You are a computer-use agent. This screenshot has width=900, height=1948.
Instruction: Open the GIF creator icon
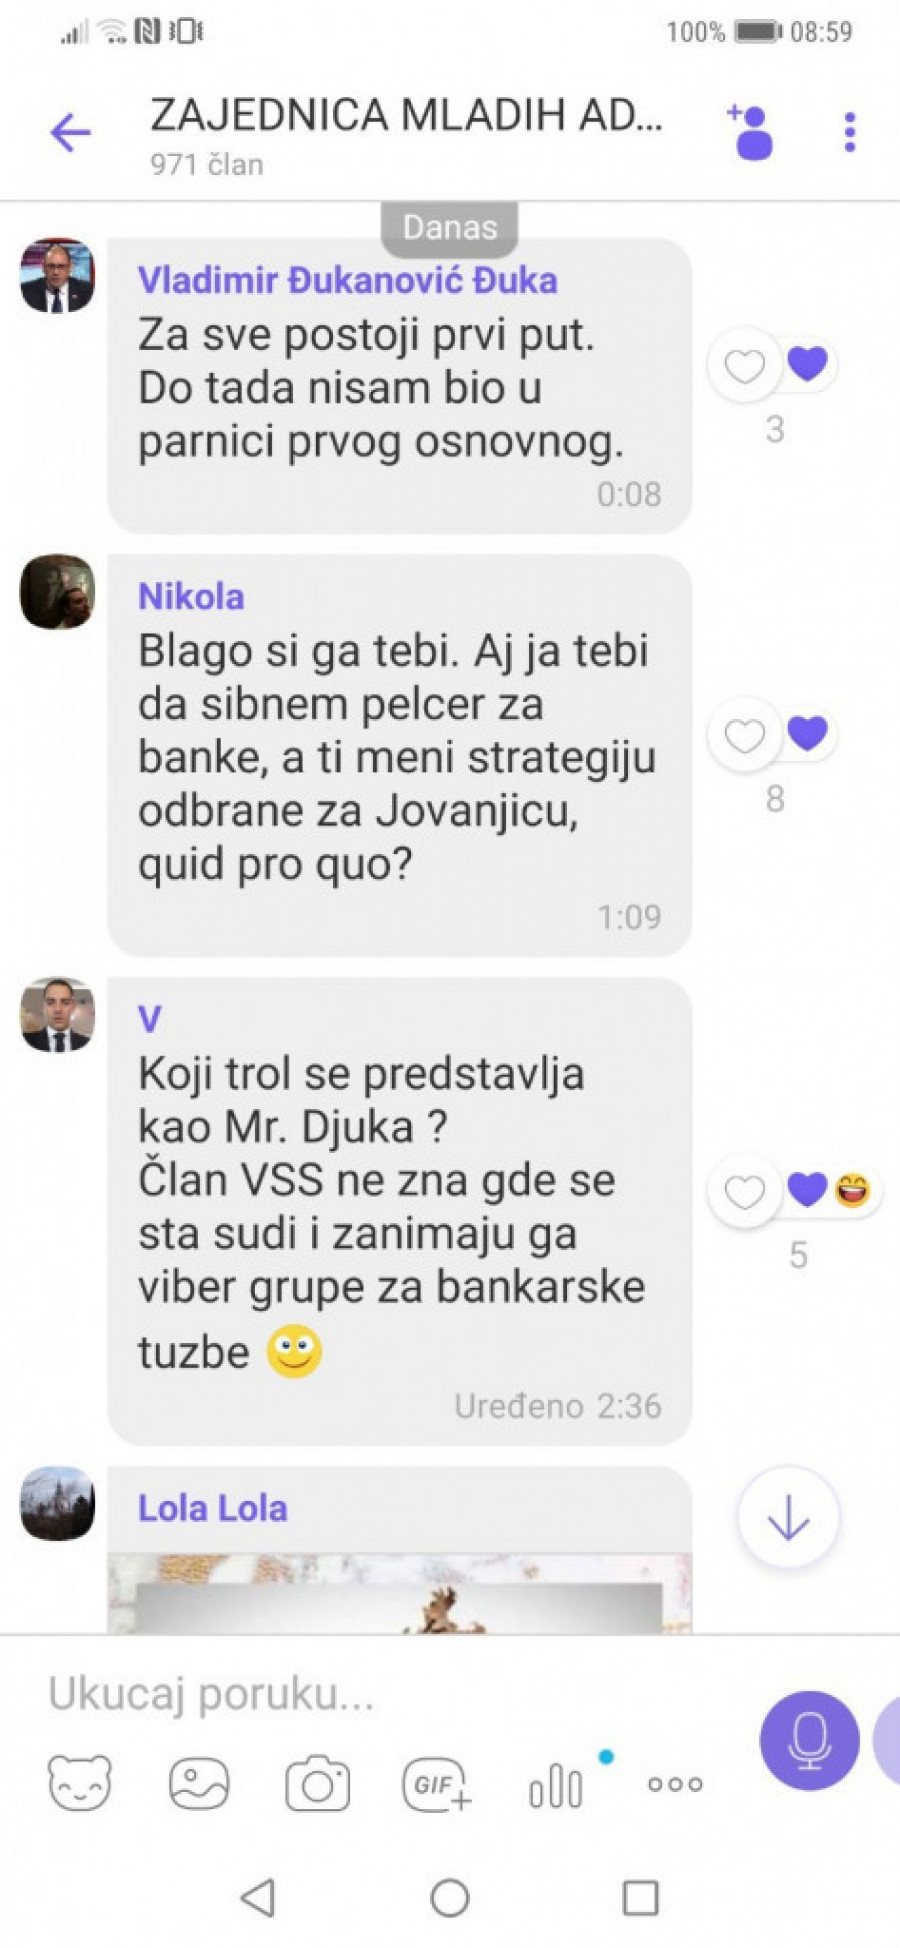point(436,1785)
